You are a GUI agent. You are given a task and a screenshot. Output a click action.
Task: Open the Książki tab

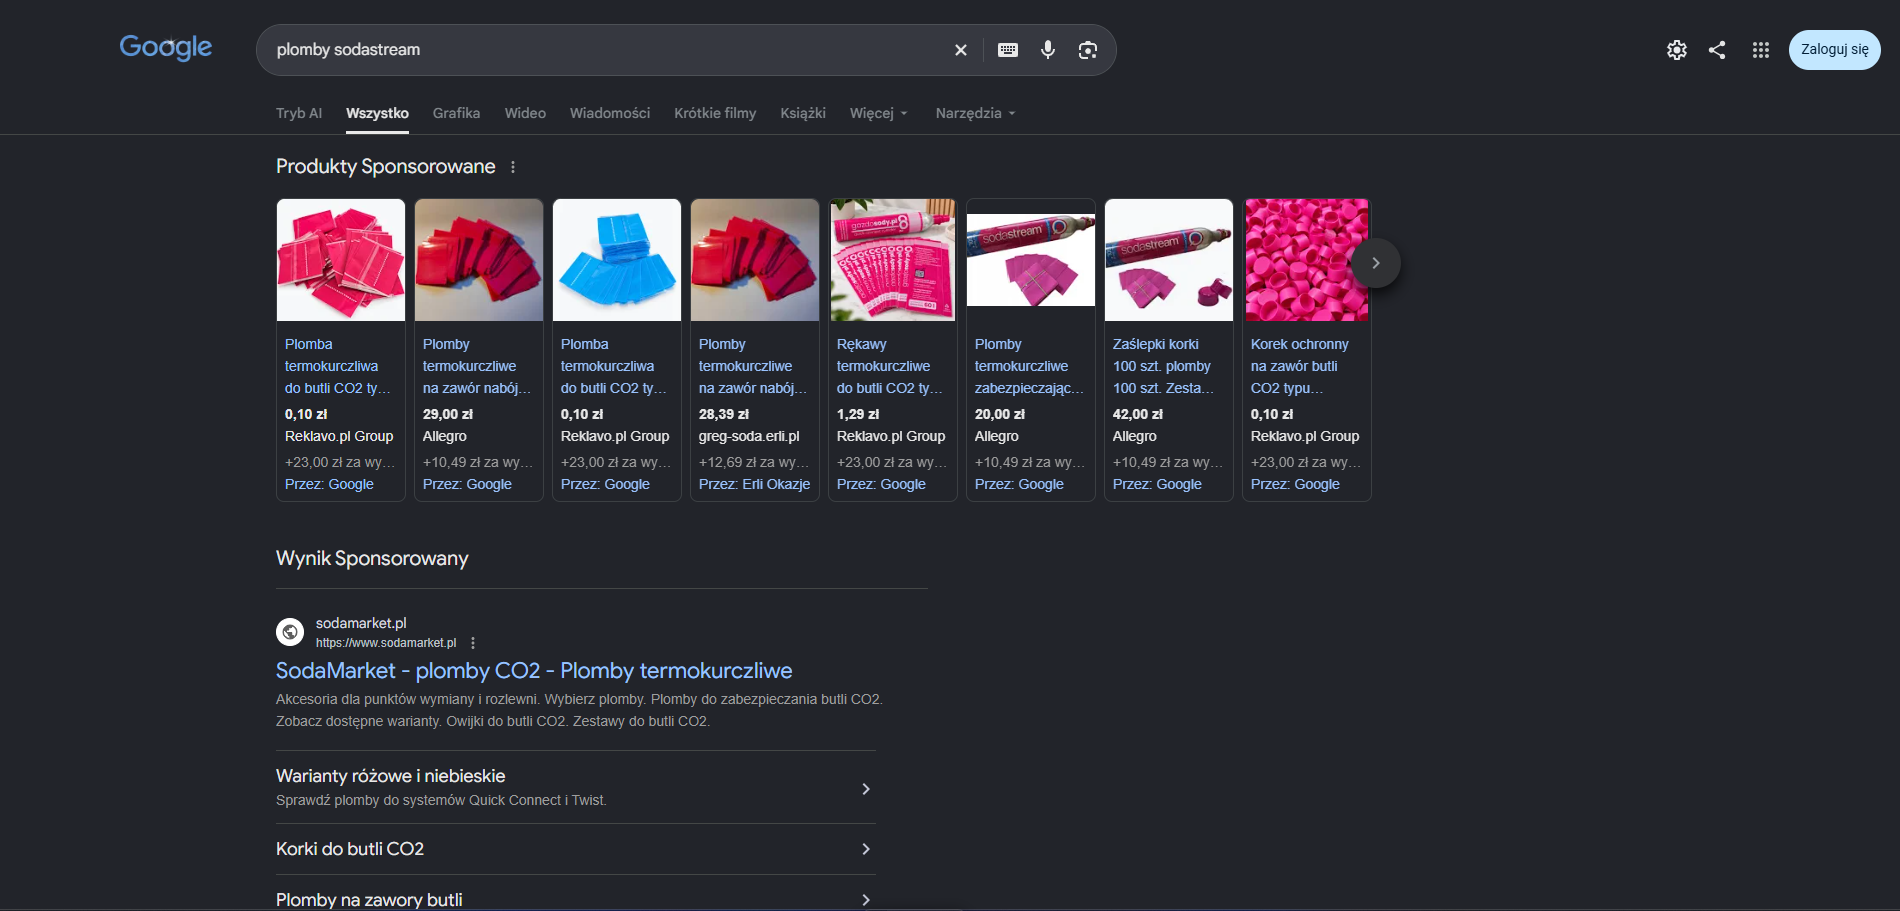pyautogui.click(x=803, y=113)
